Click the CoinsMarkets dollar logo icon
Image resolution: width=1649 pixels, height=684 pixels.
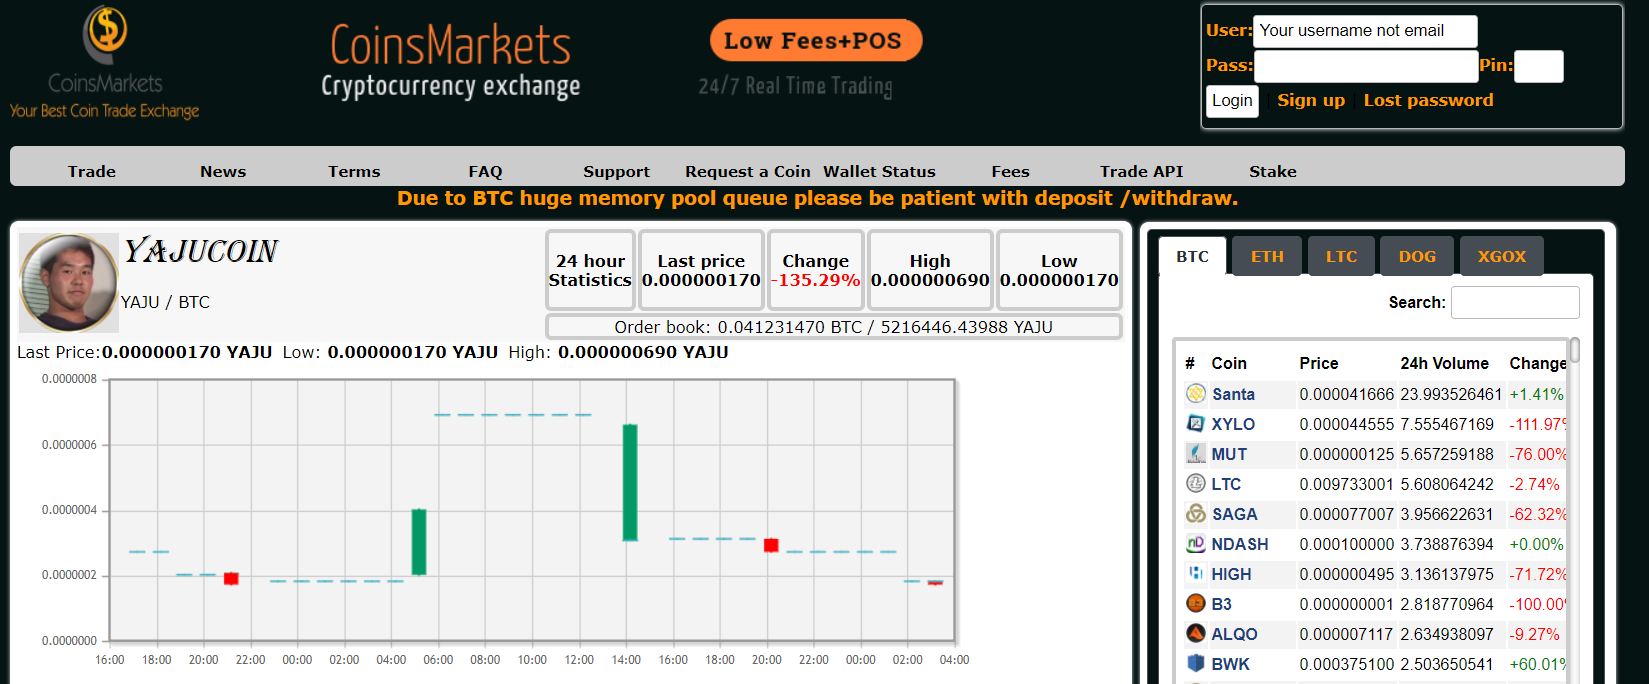click(x=105, y=35)
